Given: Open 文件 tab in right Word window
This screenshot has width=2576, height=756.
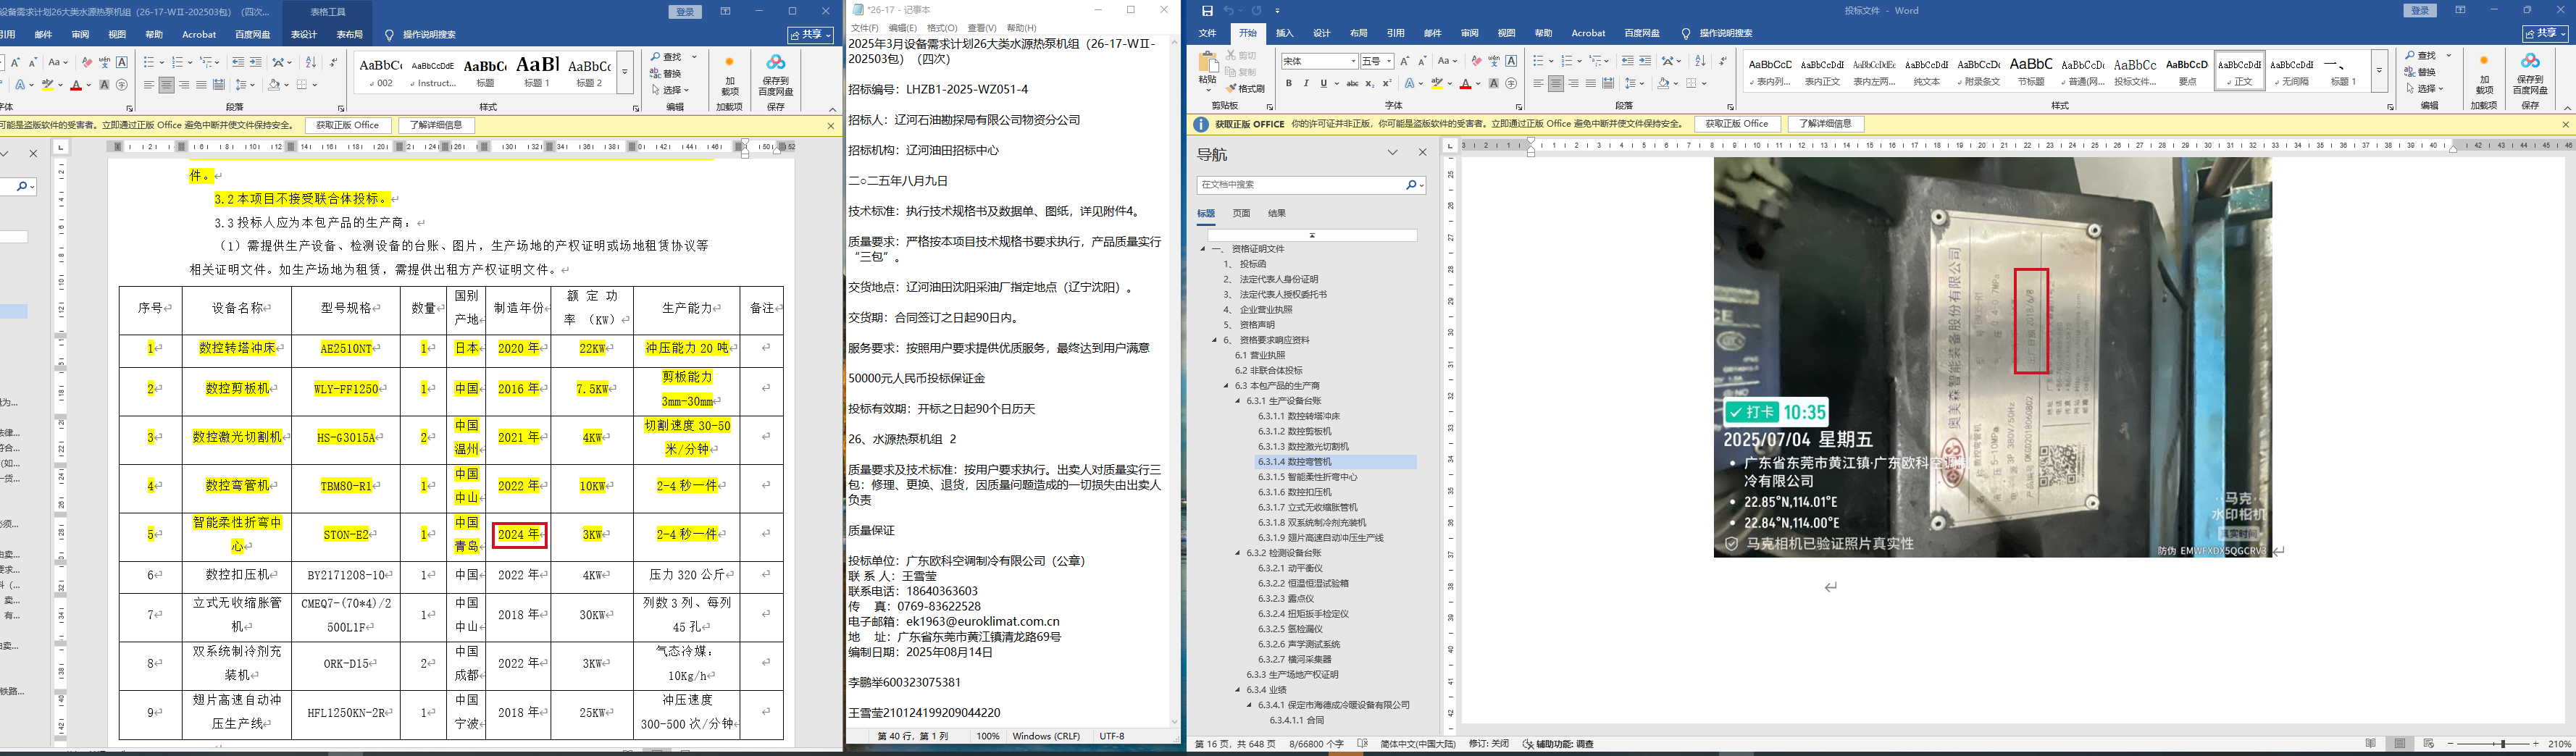Looking at the screenshot, I should click(1208, 34).
